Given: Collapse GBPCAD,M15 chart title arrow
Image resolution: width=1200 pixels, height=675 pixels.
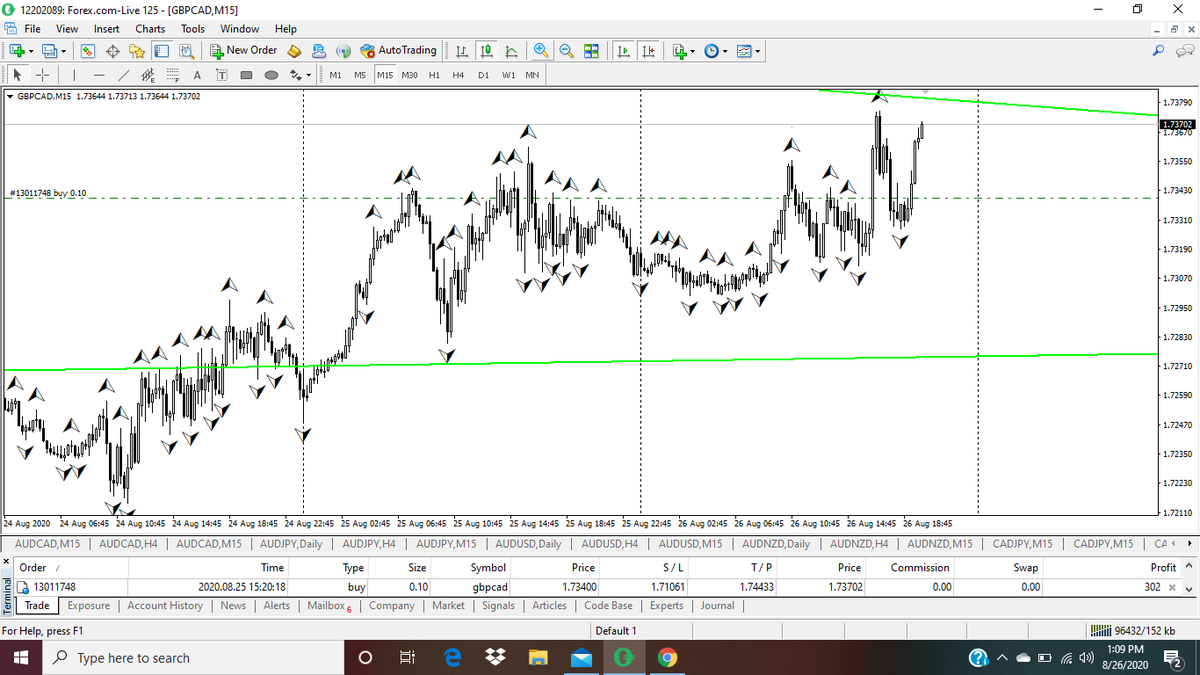Looking at the screenshot, I should 10,97.
